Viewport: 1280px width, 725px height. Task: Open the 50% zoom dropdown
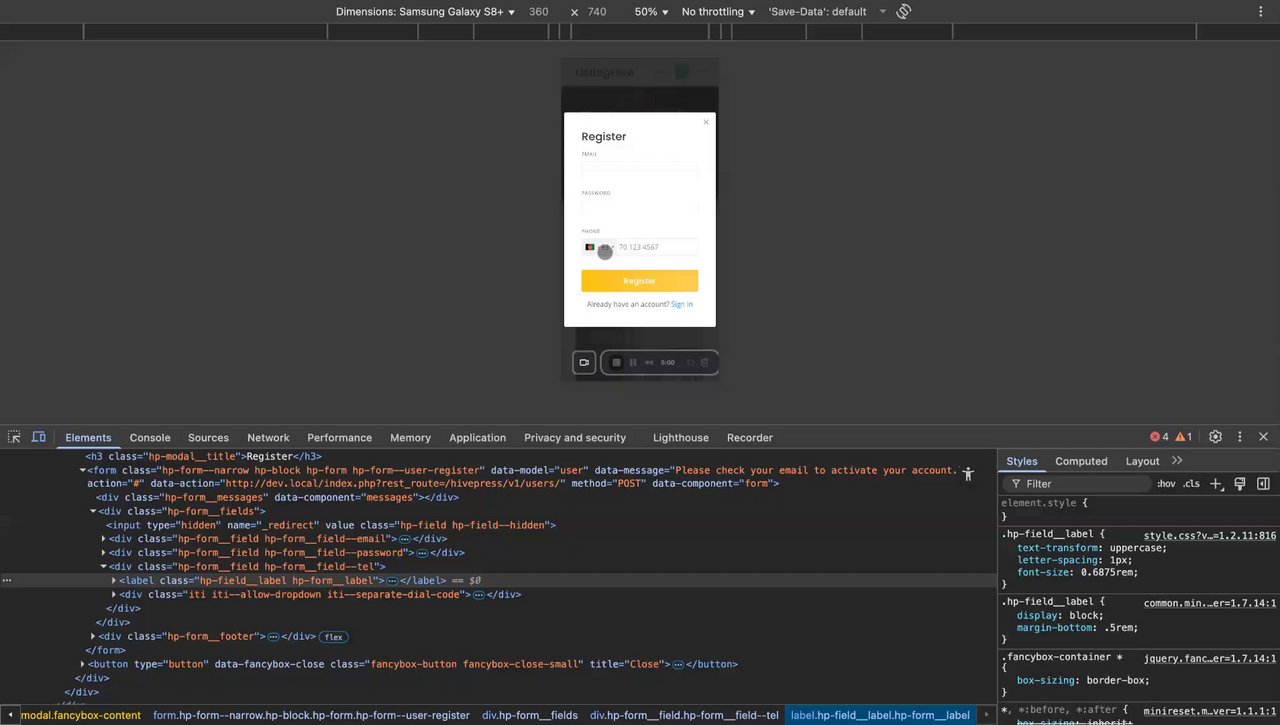(651, 12)
